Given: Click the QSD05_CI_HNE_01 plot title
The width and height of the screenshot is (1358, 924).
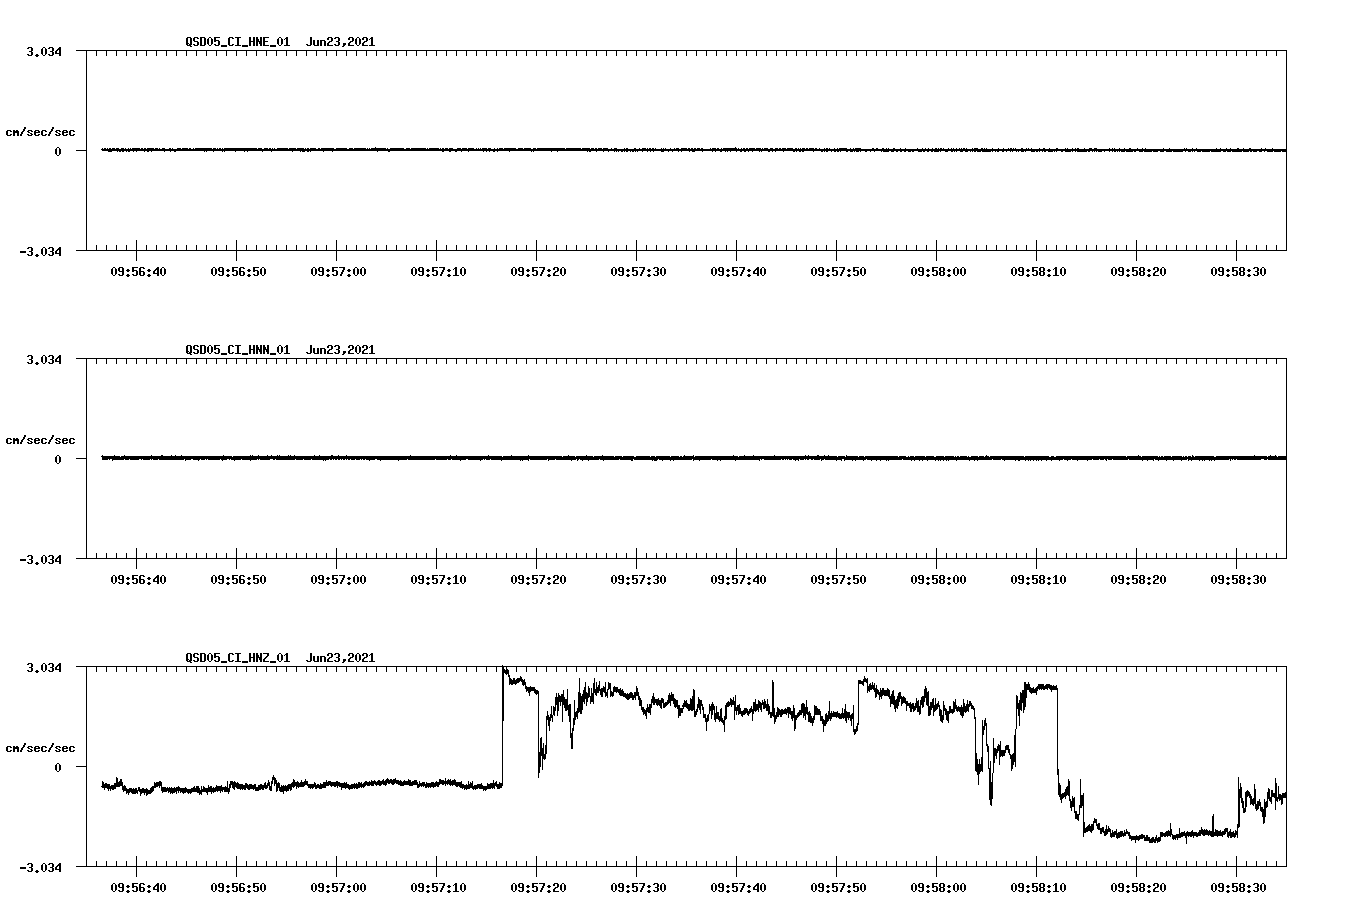Looking at the screenshot, I should (x=280, y=42).
